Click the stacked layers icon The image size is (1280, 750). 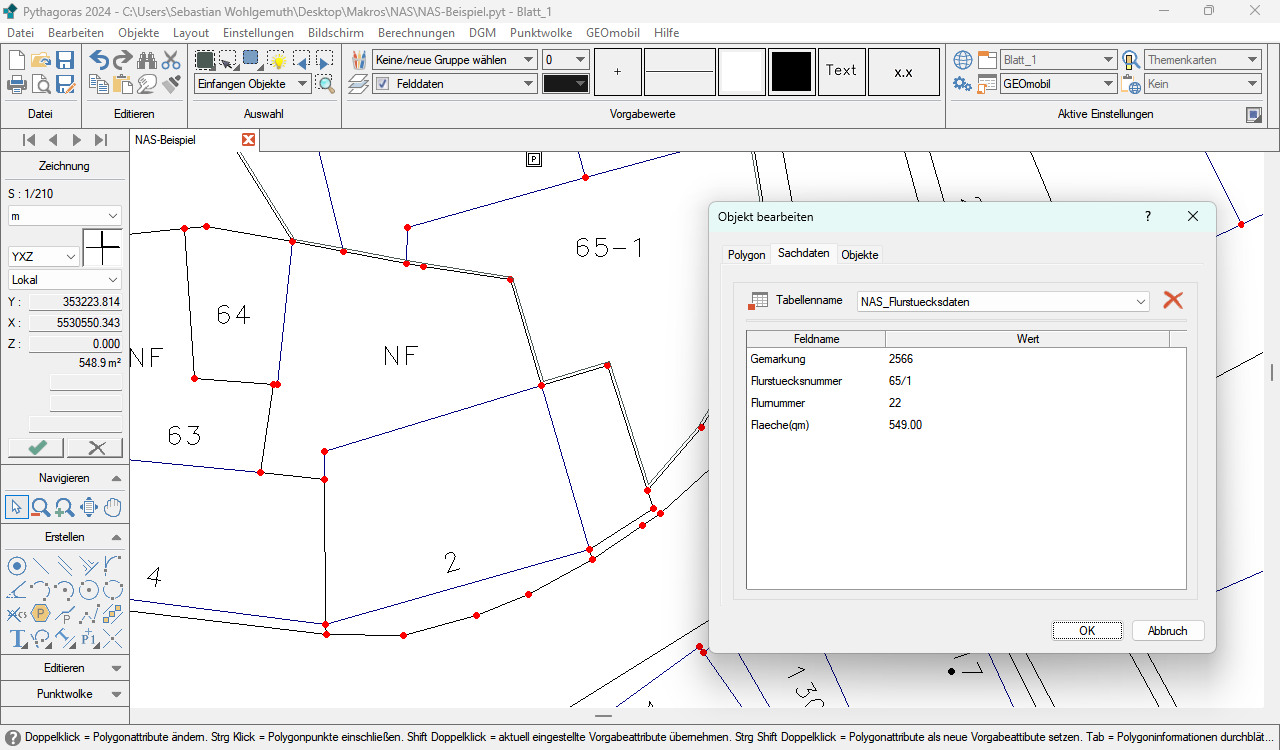tap(359, 84)
